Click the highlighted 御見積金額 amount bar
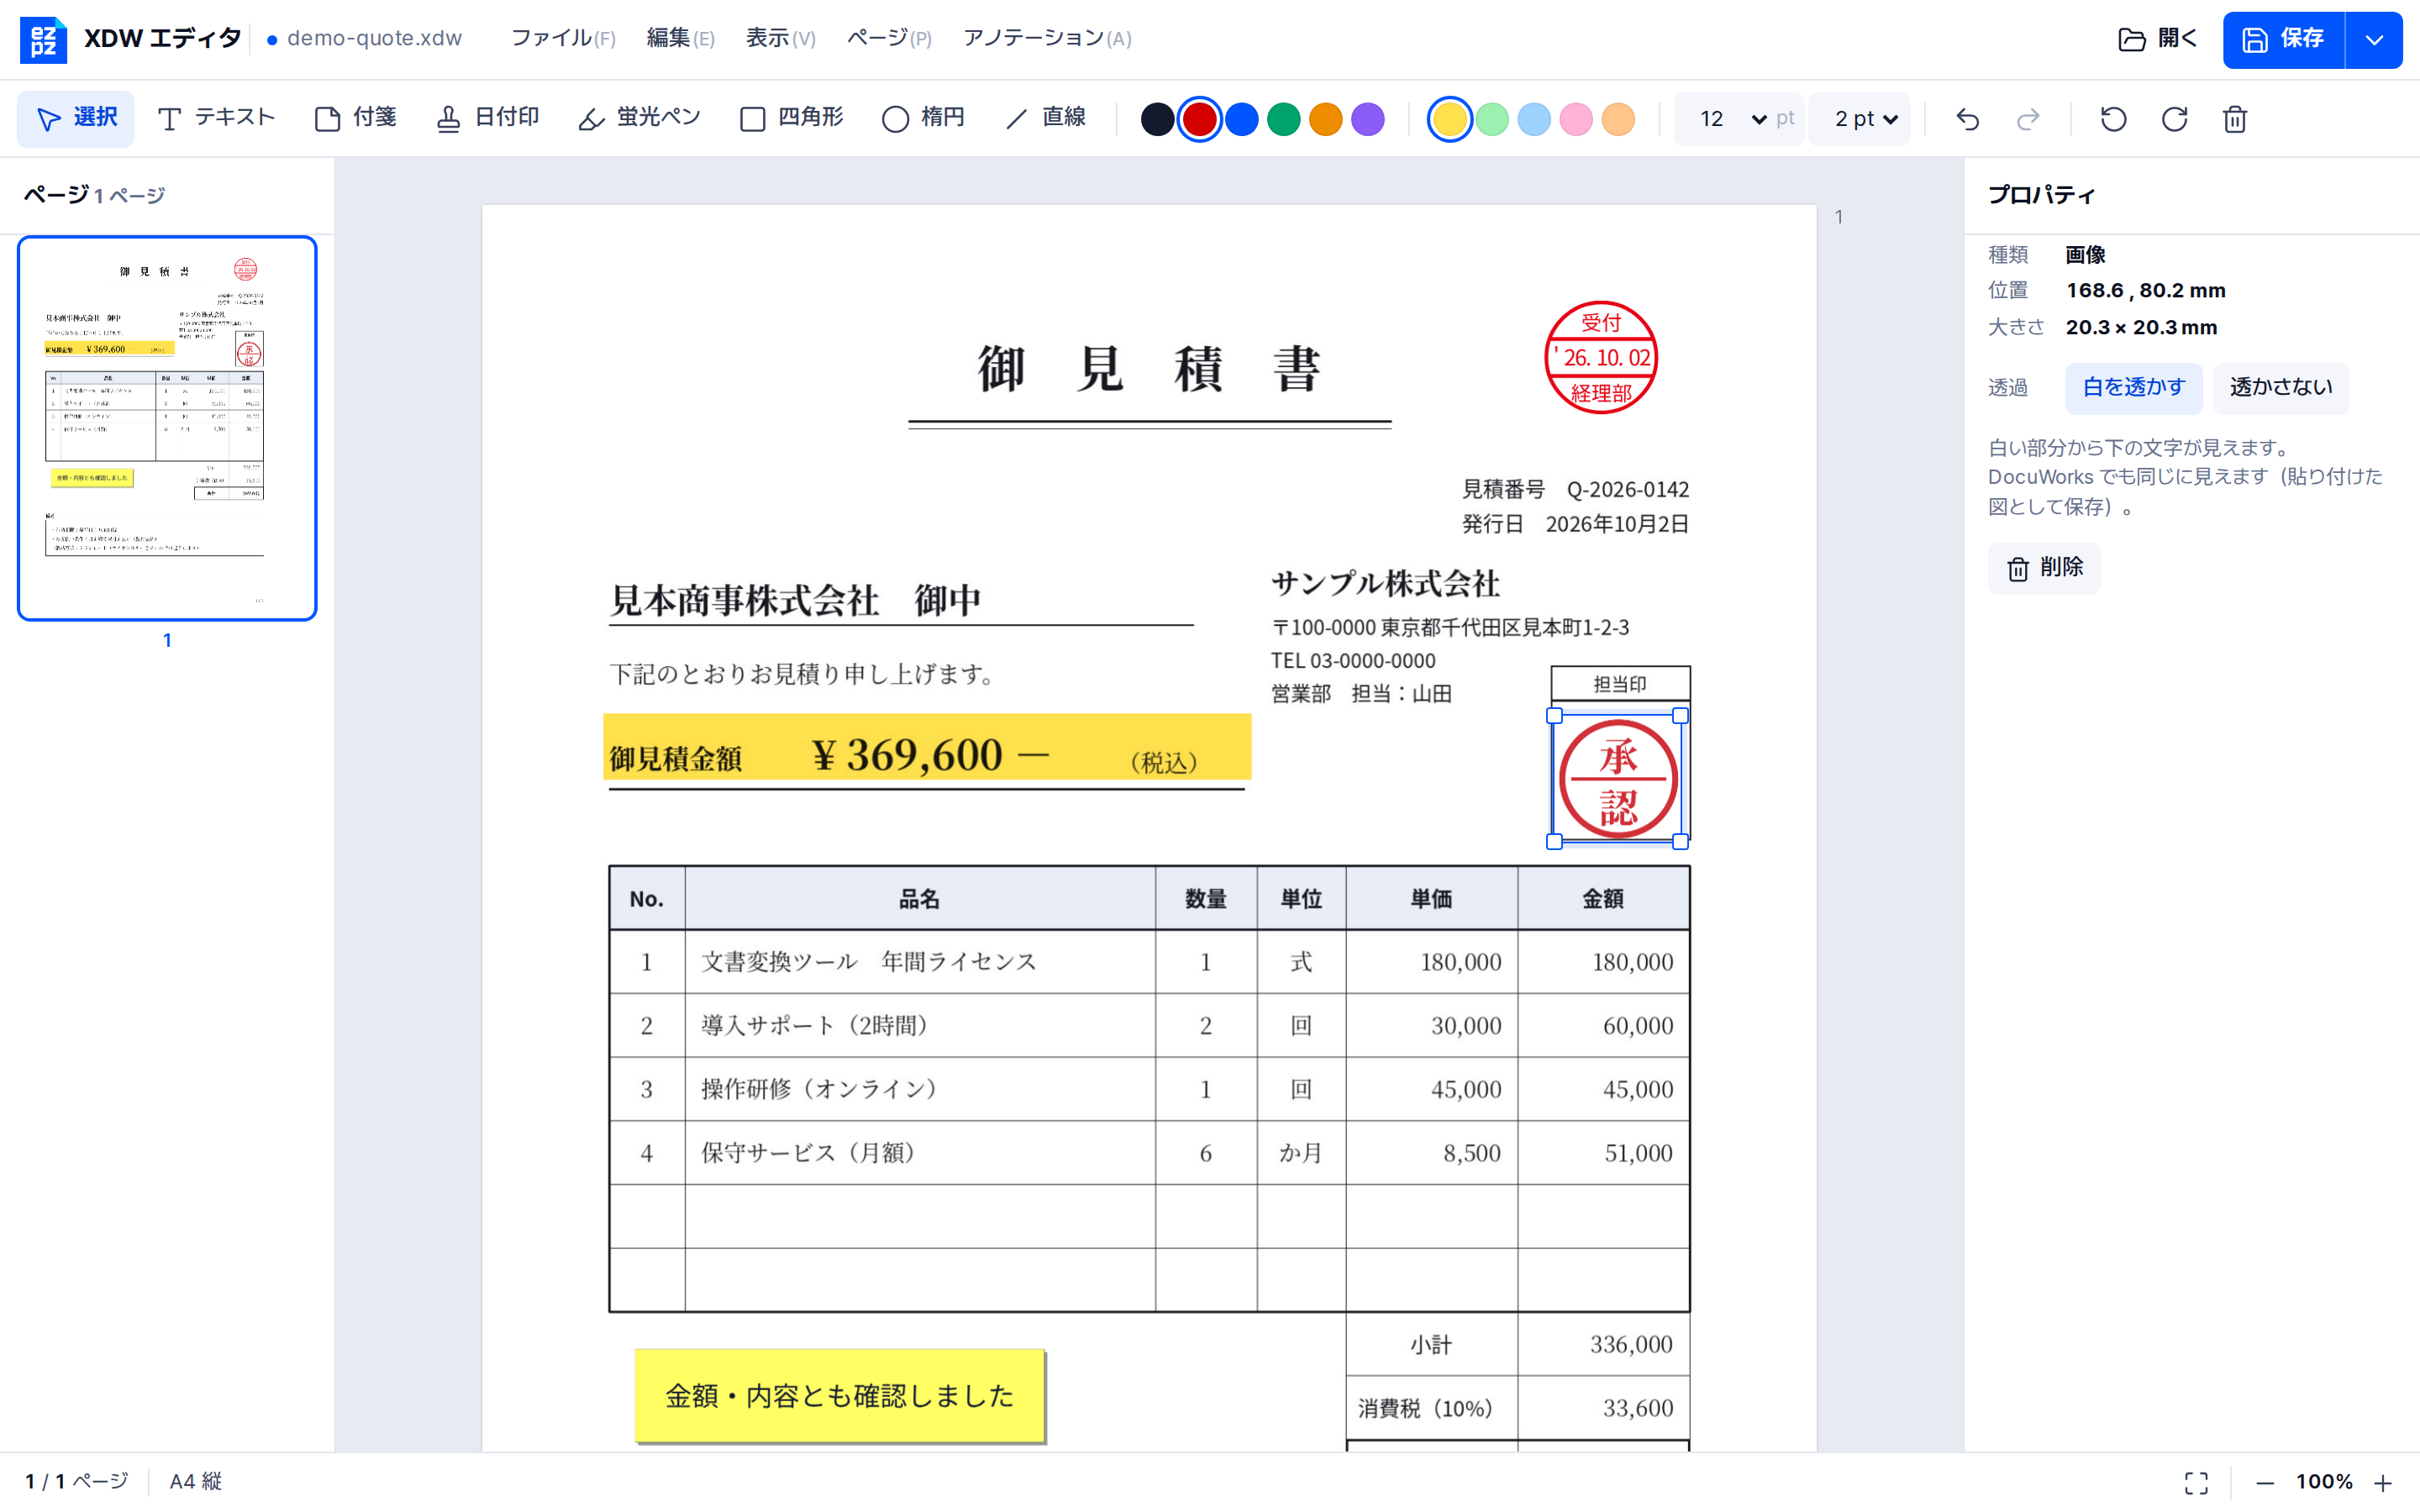 point(927,747)
